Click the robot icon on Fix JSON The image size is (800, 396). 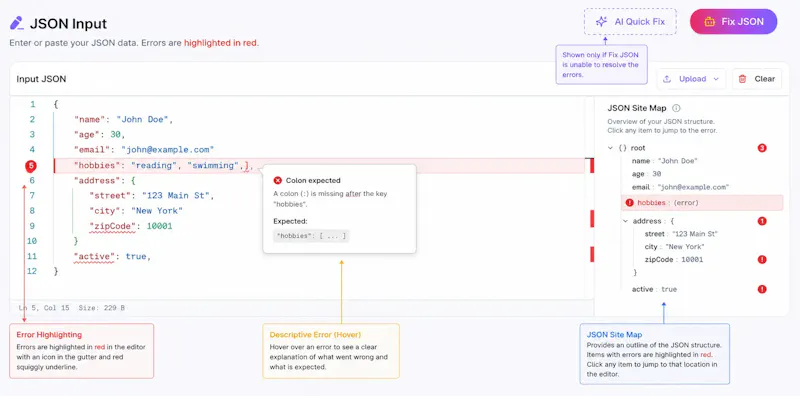click(710, 21)
